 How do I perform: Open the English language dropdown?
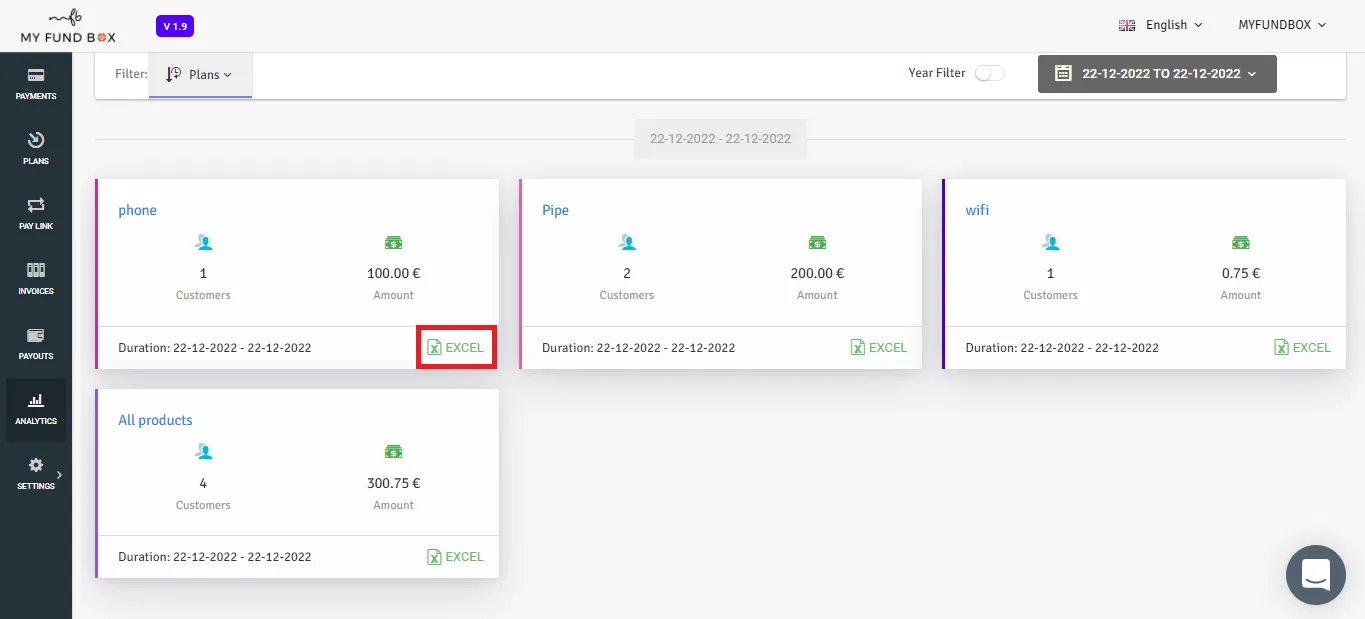click(1160, 25)
